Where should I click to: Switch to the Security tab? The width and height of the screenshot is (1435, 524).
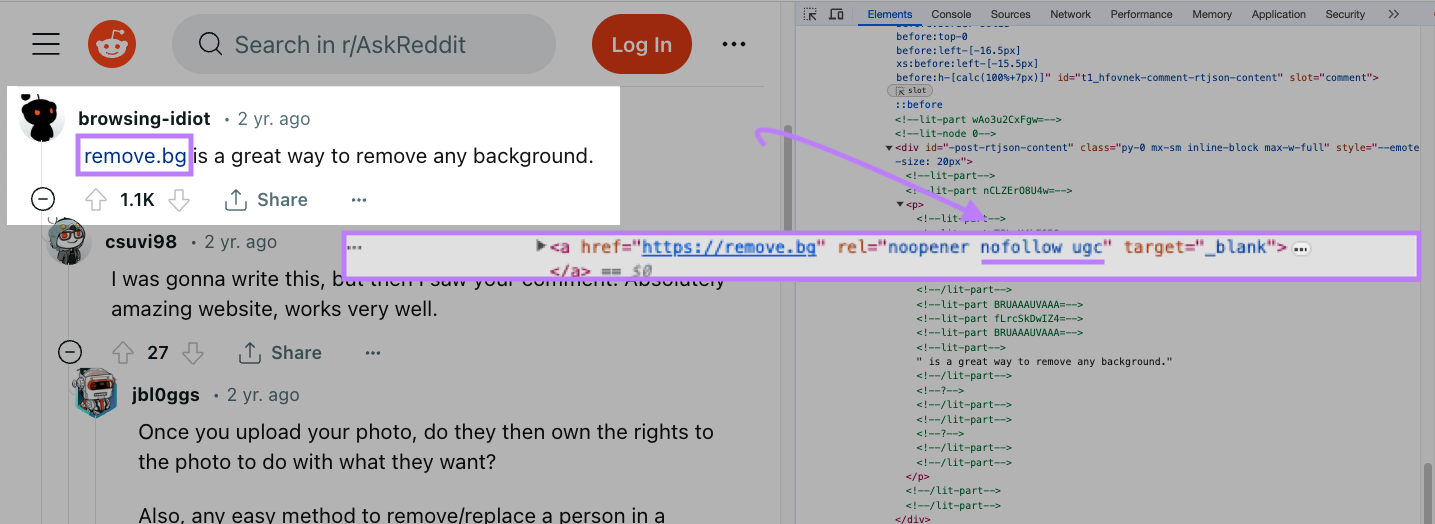point(1345,14)
